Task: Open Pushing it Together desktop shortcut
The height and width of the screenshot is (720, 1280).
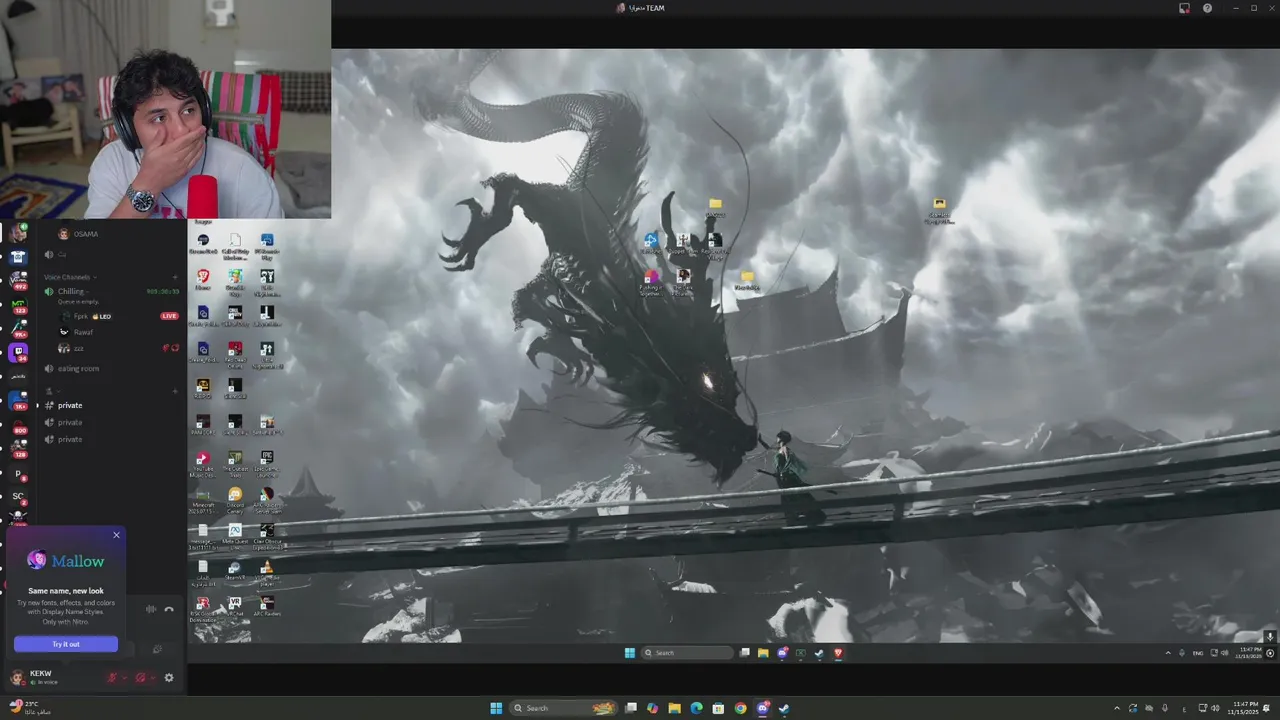Action: [x=651, y=282]
